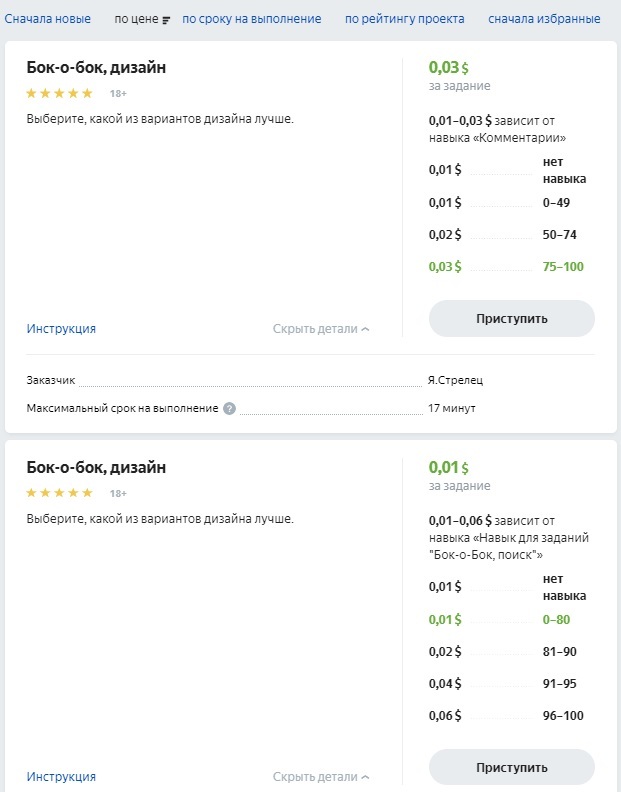
Task: Click 18+ badge on second task
Action: (x=118, y=494)
